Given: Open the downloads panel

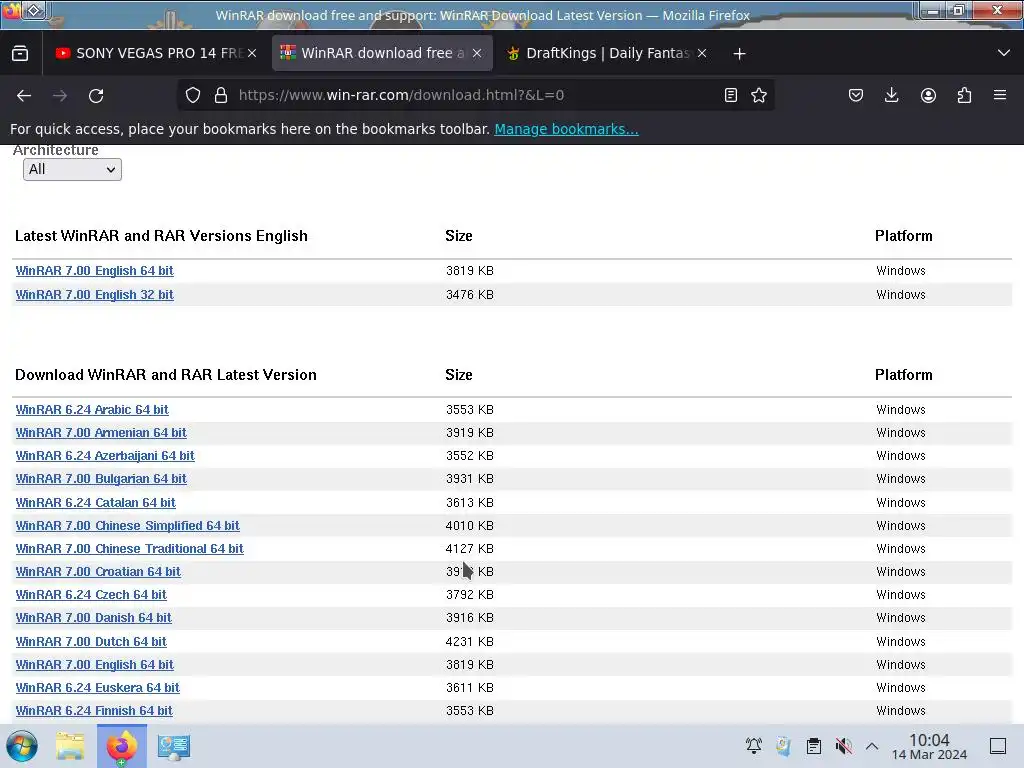Looking at the screenshot, I should 891,95.
